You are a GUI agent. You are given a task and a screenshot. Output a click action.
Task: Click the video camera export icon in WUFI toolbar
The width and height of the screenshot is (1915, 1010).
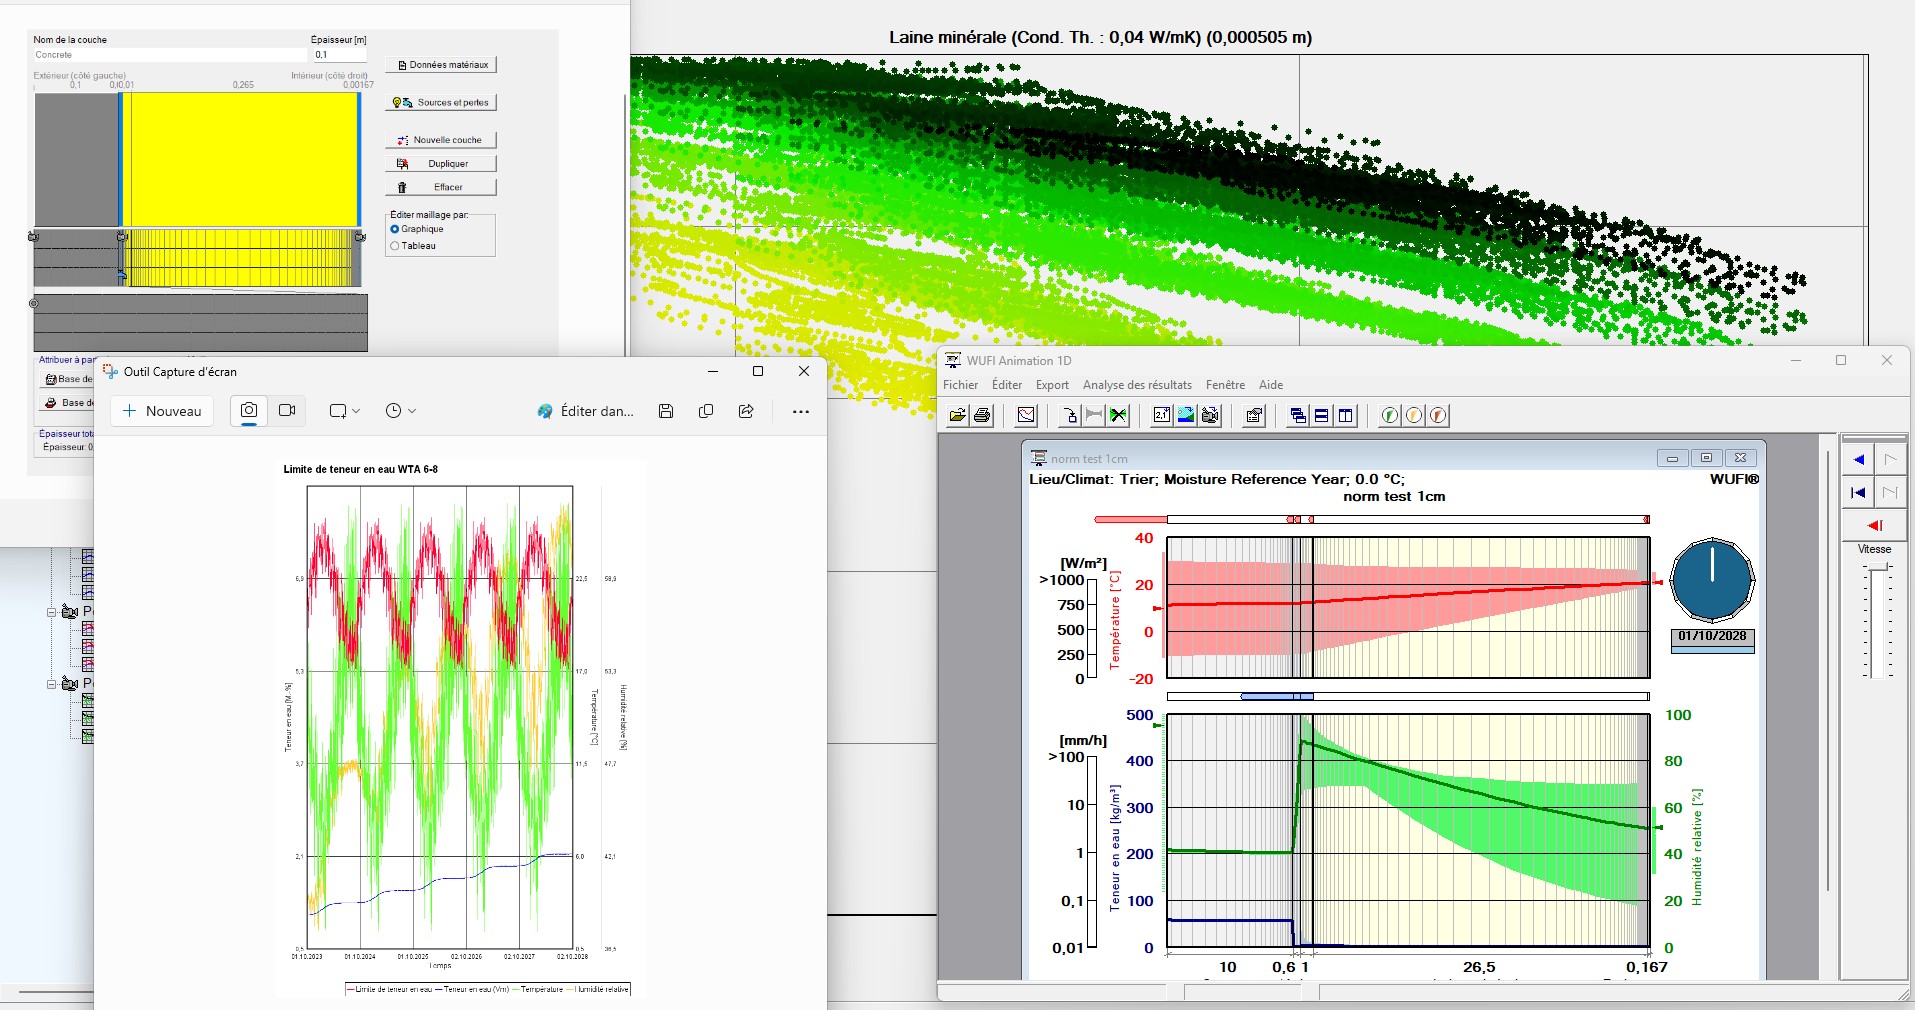point(1210,416)
